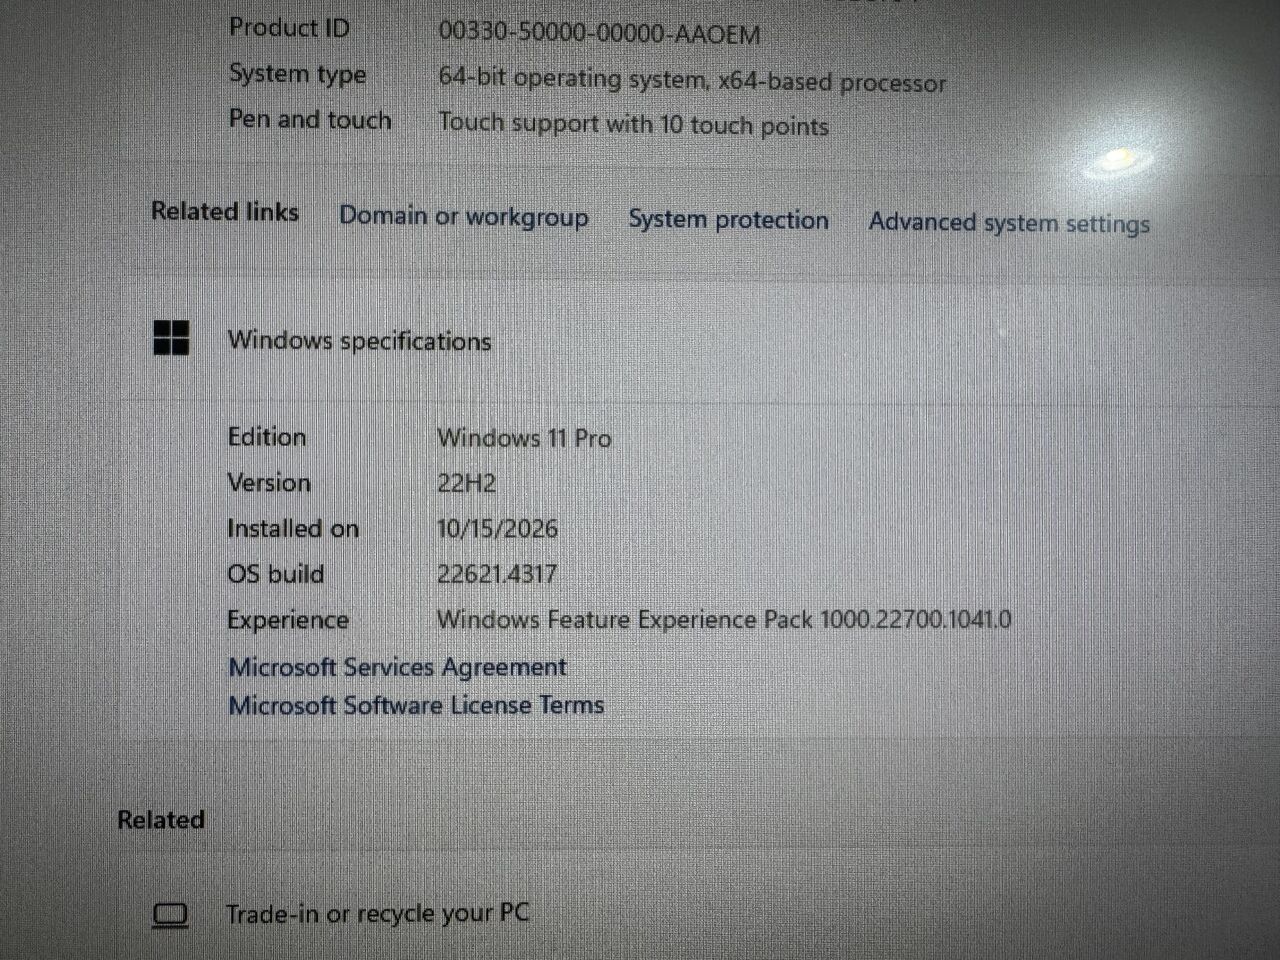Select the Product ID value 00330-50000-00000-AAOEM
The height and width of the screenshot is (960, 1280).
tap(599, 33)
